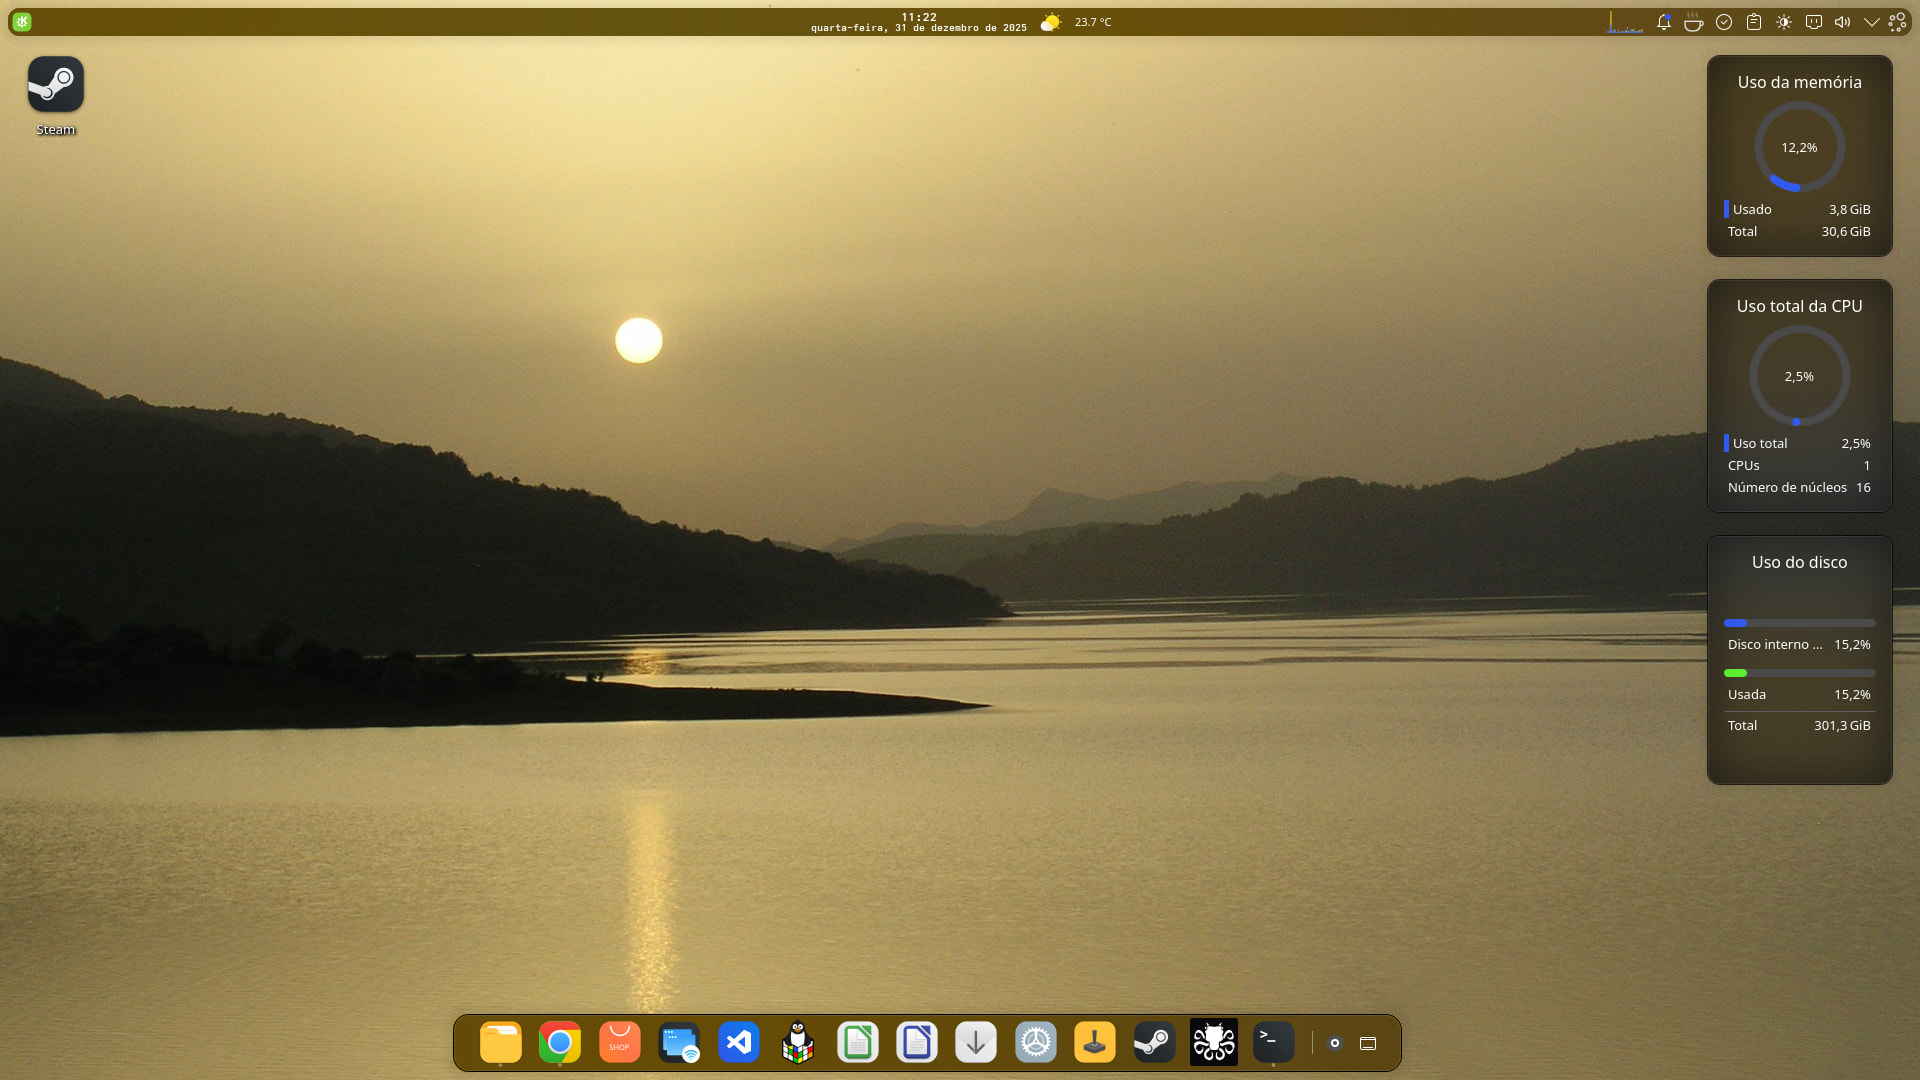Screen dimensions: 1920x1080
Task: Expand hidden system tray icons arrow
Action: pyautogui.click(x=1871, y=22)
